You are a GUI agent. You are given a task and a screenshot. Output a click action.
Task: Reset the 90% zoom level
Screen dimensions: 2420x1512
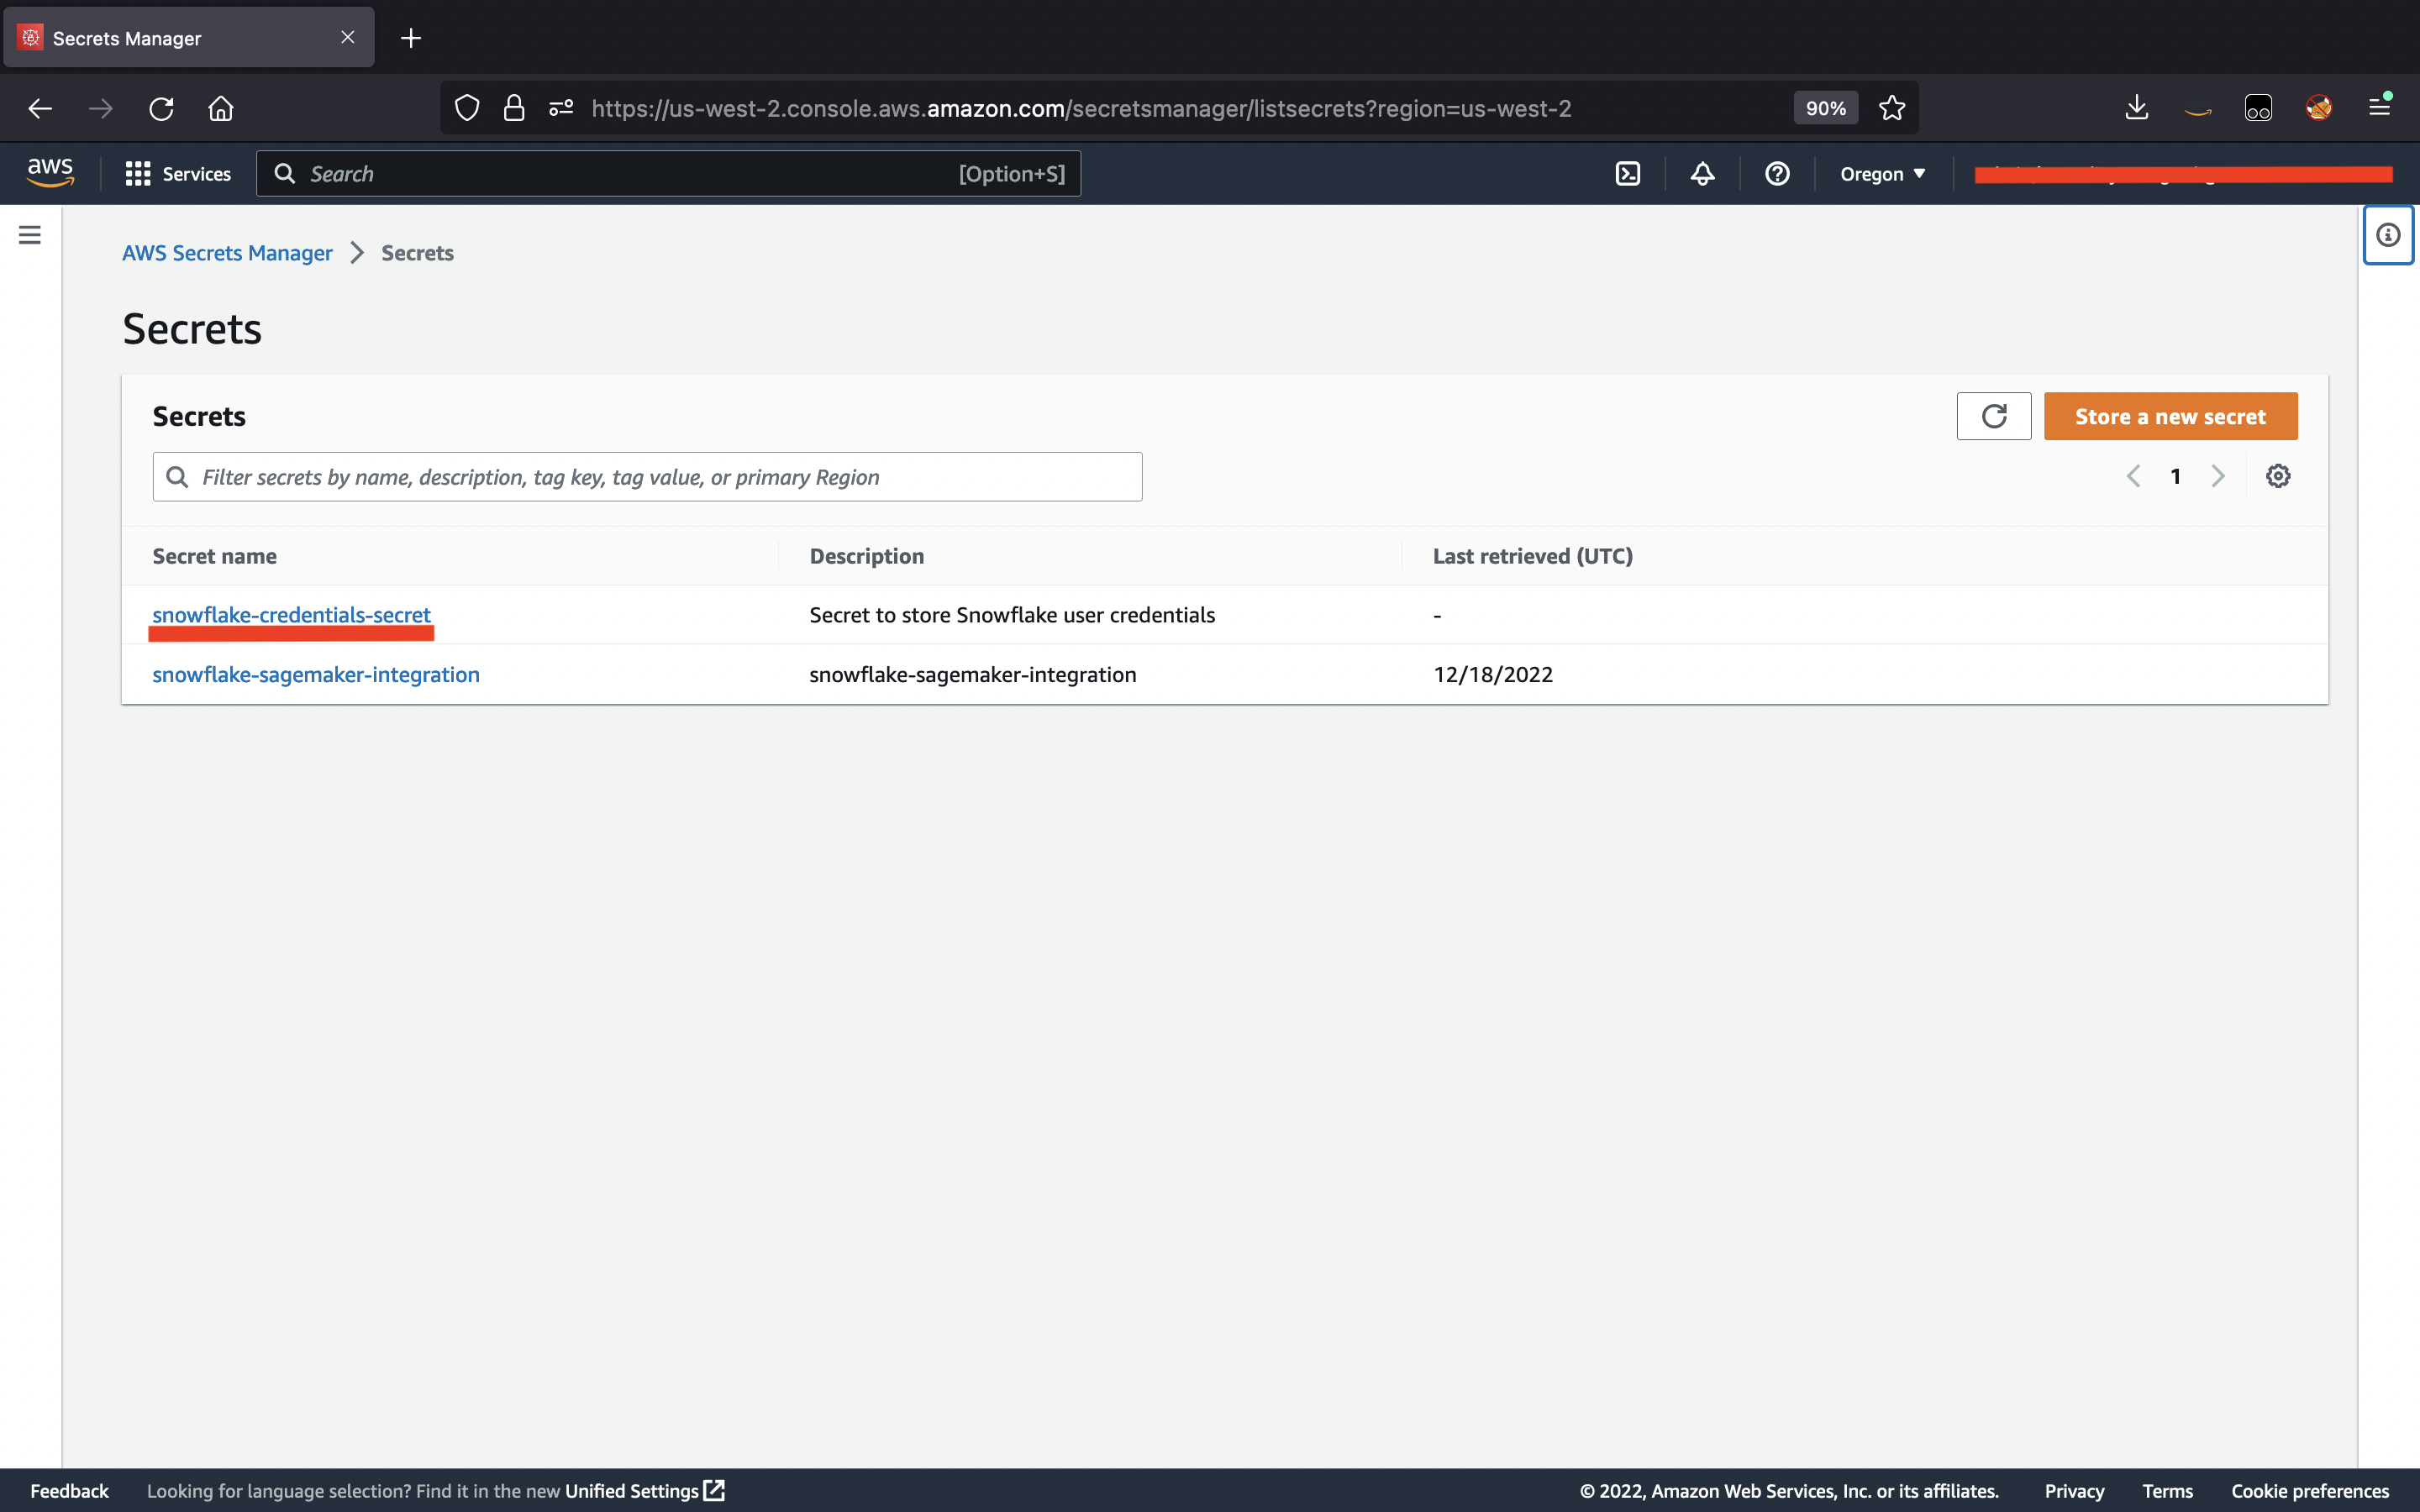pyautogui.click(x=1825, y=108)
